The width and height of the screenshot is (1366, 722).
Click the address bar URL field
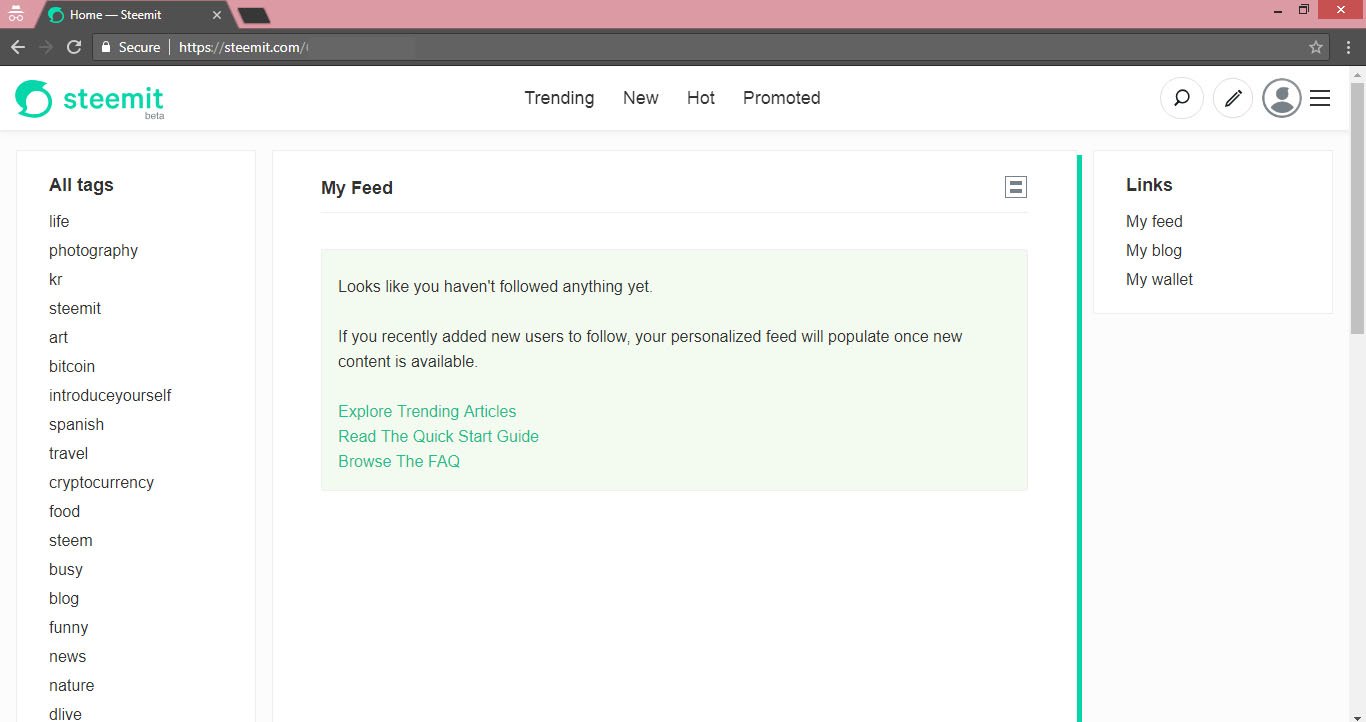pos(700,47)
